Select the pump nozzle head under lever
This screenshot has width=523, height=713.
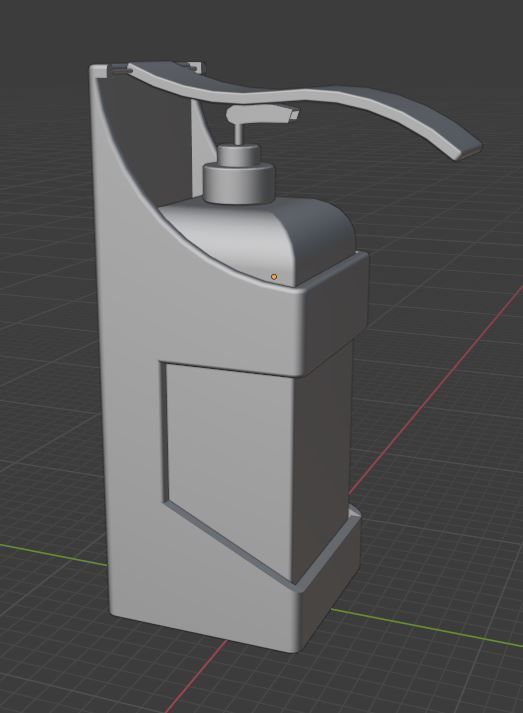(263, 114)
